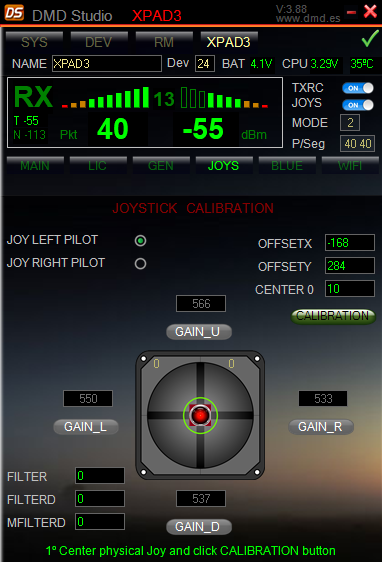Click the GAIN_R button

321,427
